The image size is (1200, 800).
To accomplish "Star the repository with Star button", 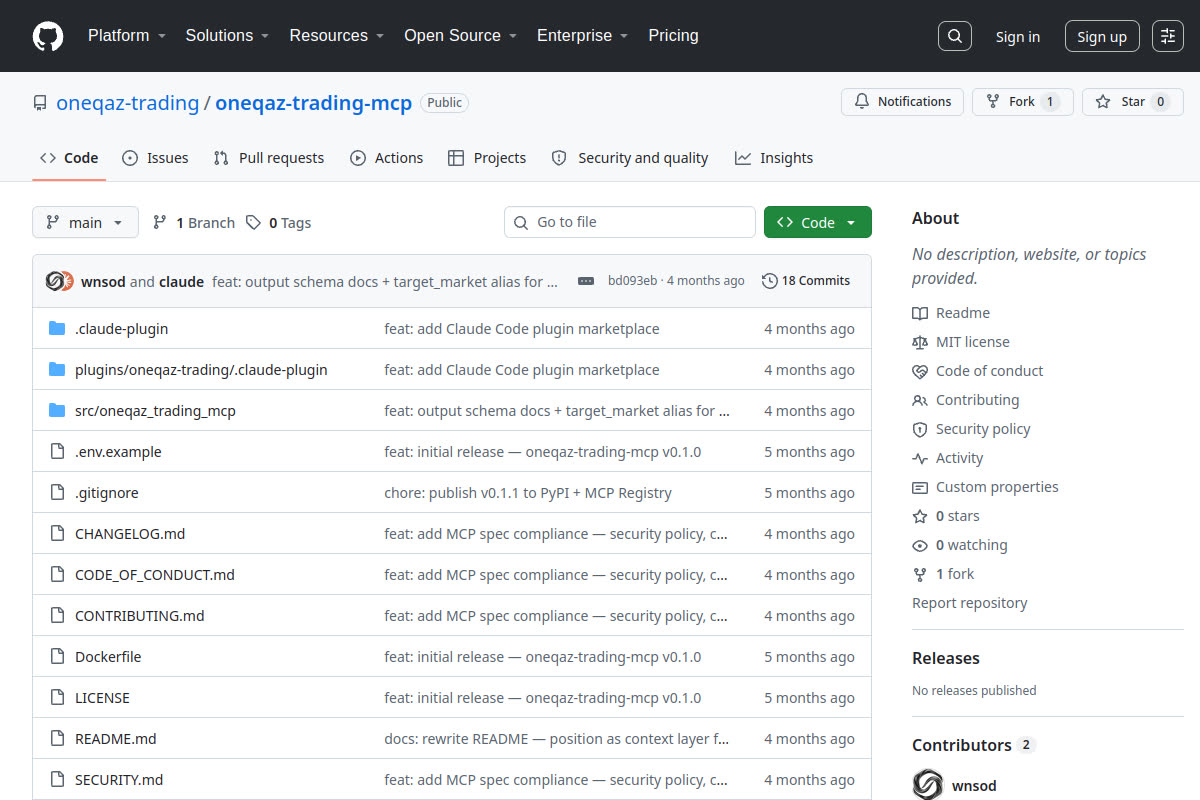I will tap(1132, 102).
